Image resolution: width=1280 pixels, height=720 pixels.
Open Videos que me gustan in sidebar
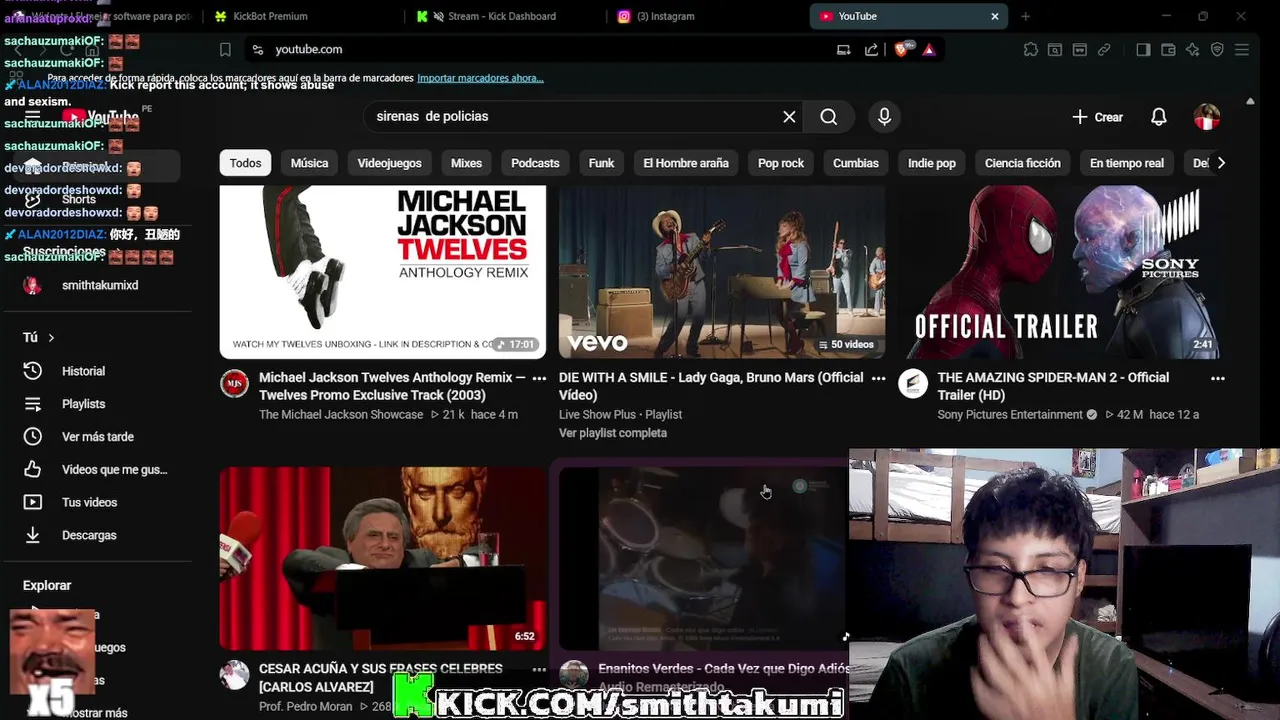click(97, 470)
